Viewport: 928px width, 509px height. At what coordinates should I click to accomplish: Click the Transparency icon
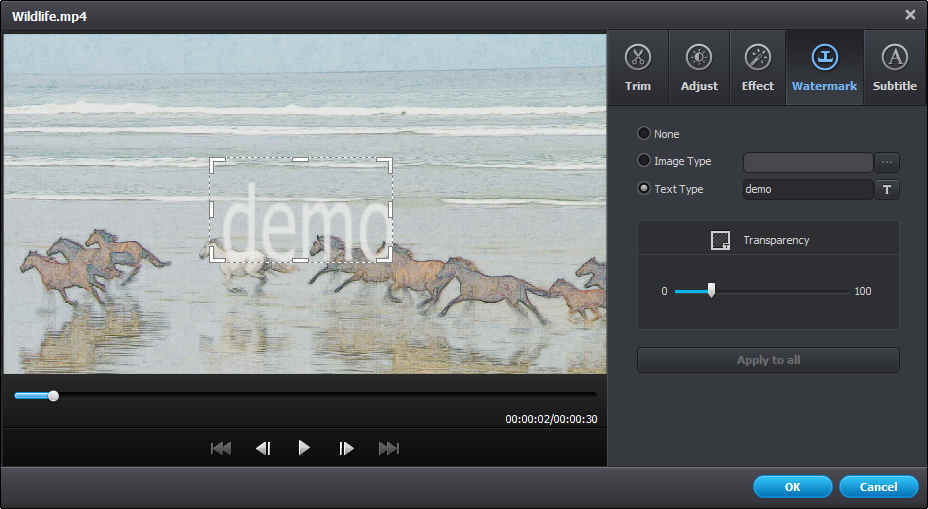pos(720,240)
